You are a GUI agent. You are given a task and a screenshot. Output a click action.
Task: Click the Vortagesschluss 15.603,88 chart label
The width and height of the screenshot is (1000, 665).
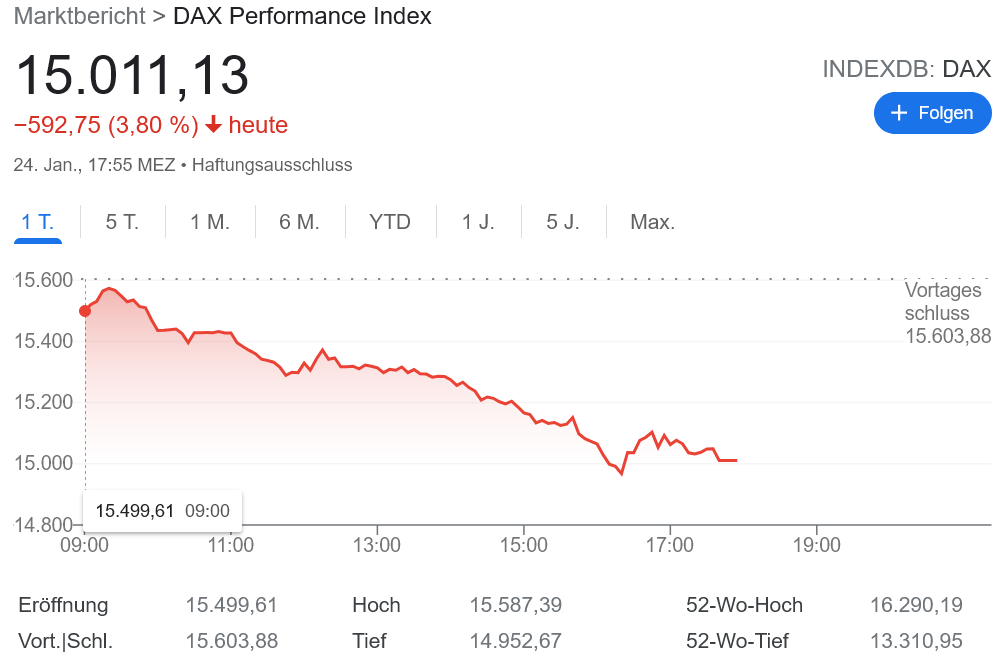click(947, 313)
